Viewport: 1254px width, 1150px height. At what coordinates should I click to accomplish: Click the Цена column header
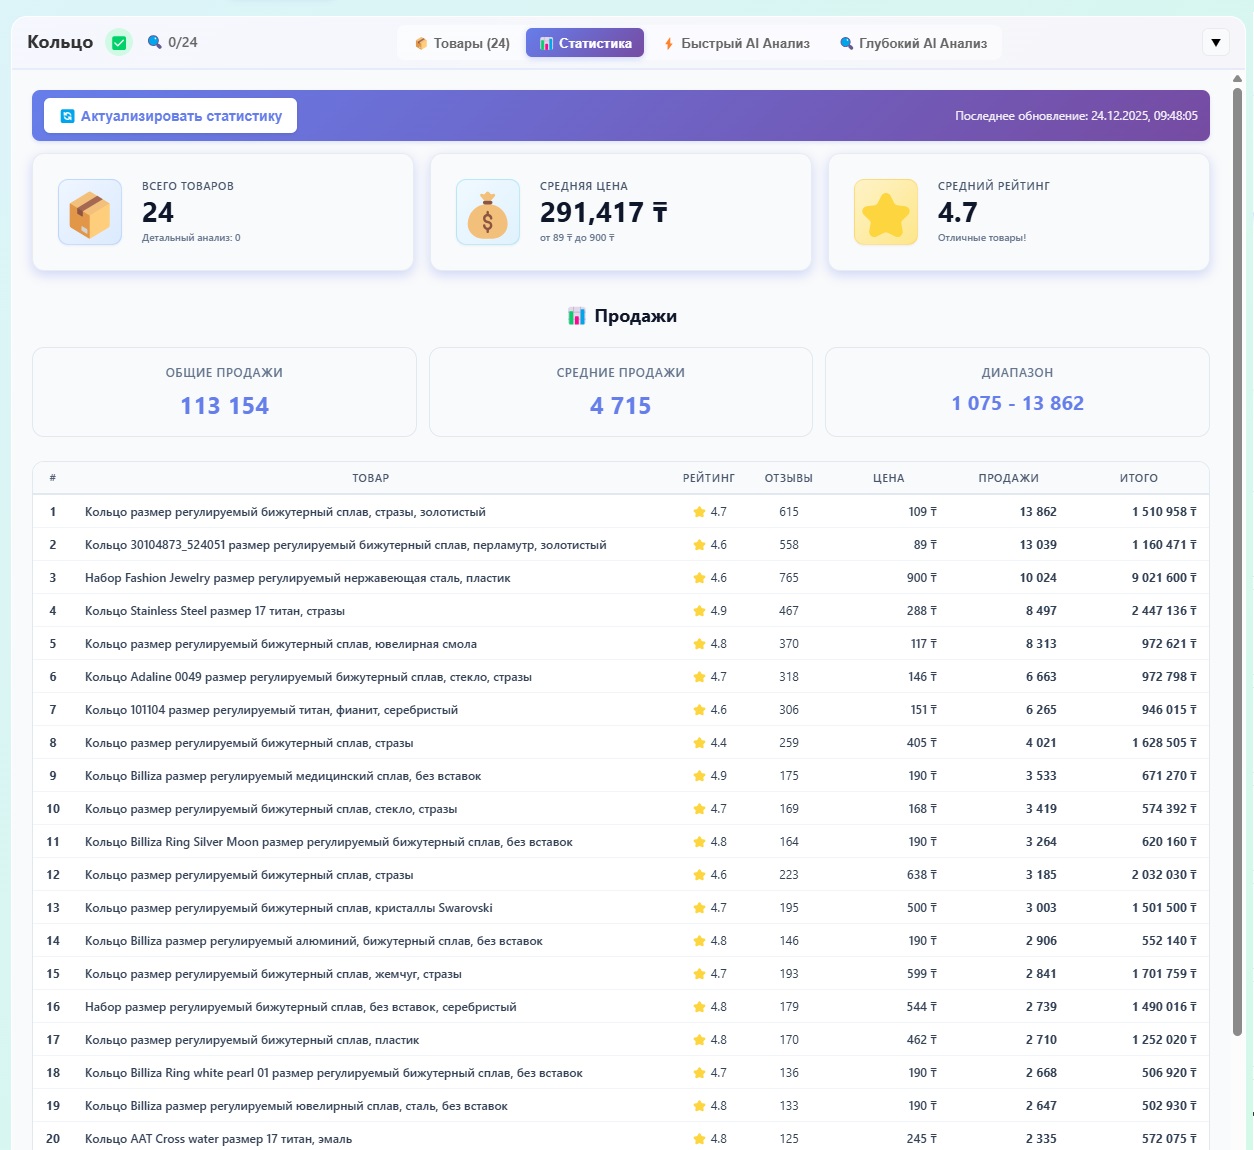click(x=888, y=478)
